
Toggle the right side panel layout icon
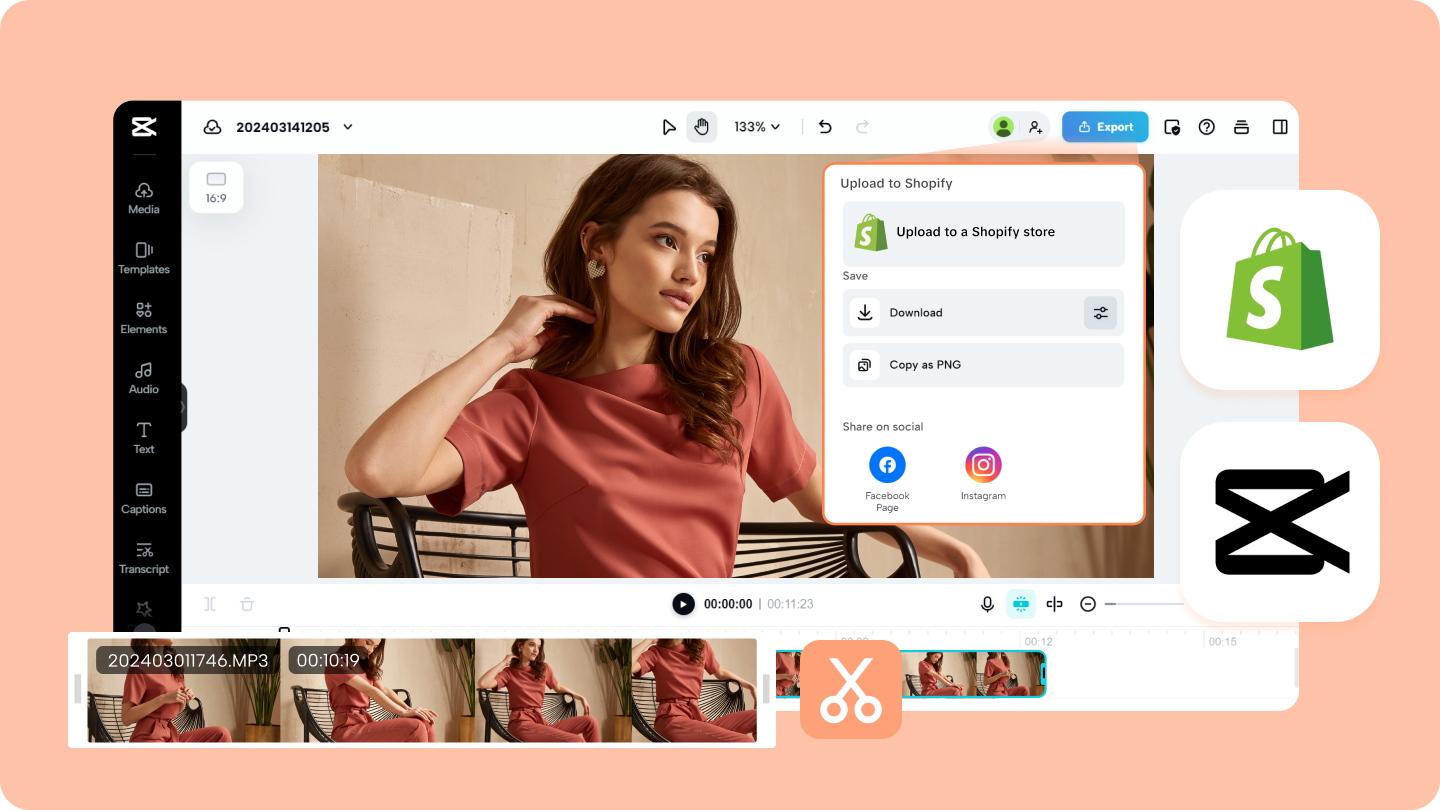[1280, 127]
